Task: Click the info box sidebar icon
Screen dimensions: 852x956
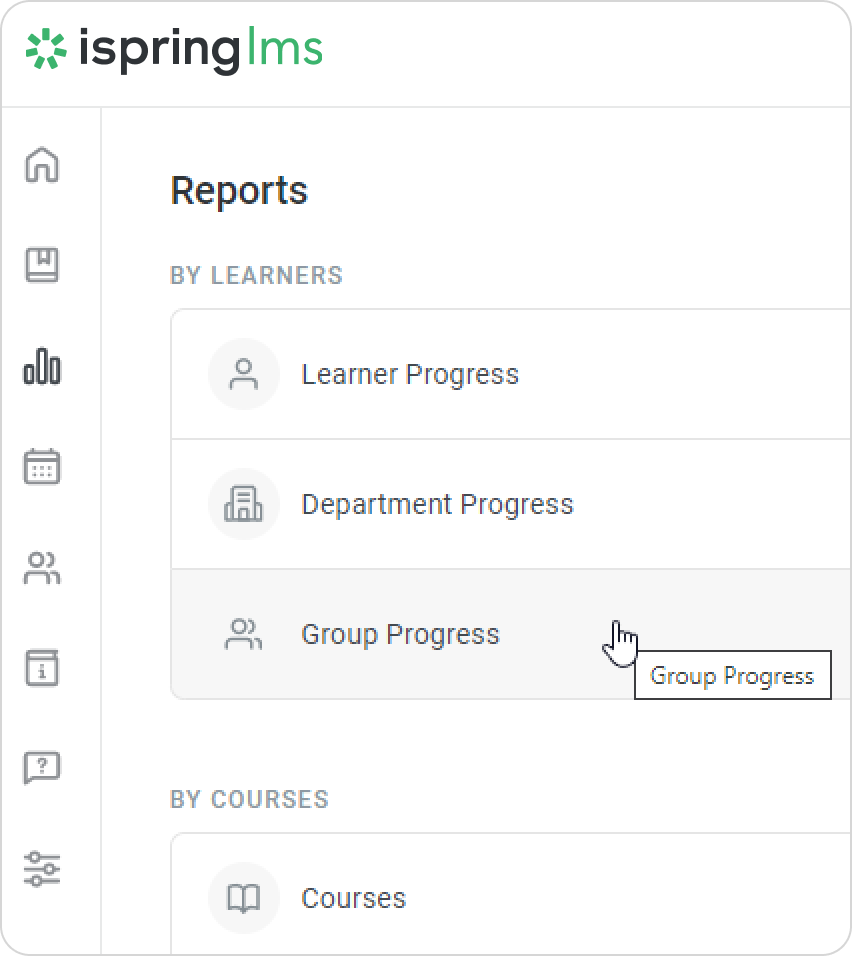Action: [42, 668]
